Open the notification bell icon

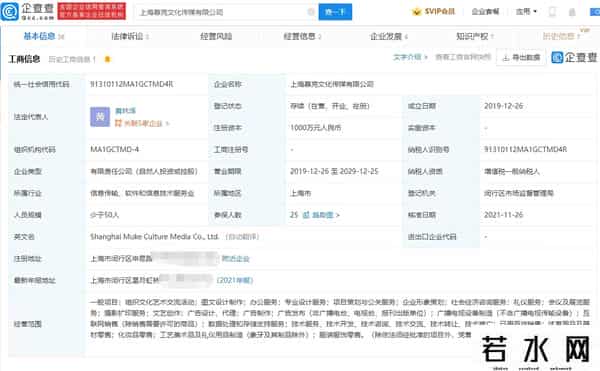coord(572,12)
